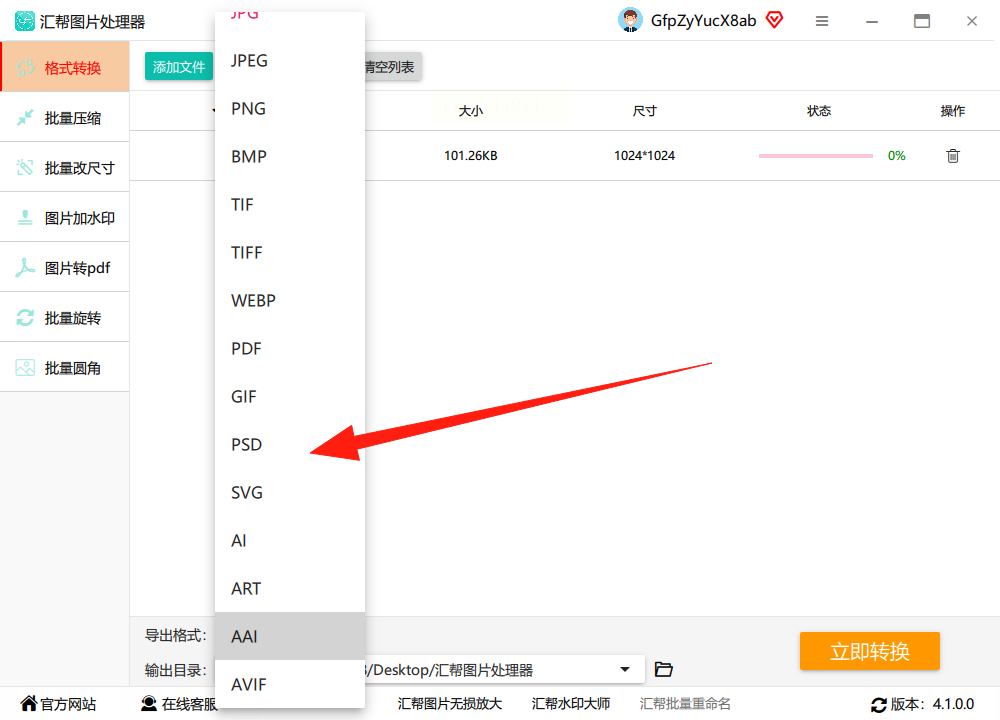Viewport: 1000px width, 720px height.
Task: Open 官方网站 home icon
Action: point(29,703)
